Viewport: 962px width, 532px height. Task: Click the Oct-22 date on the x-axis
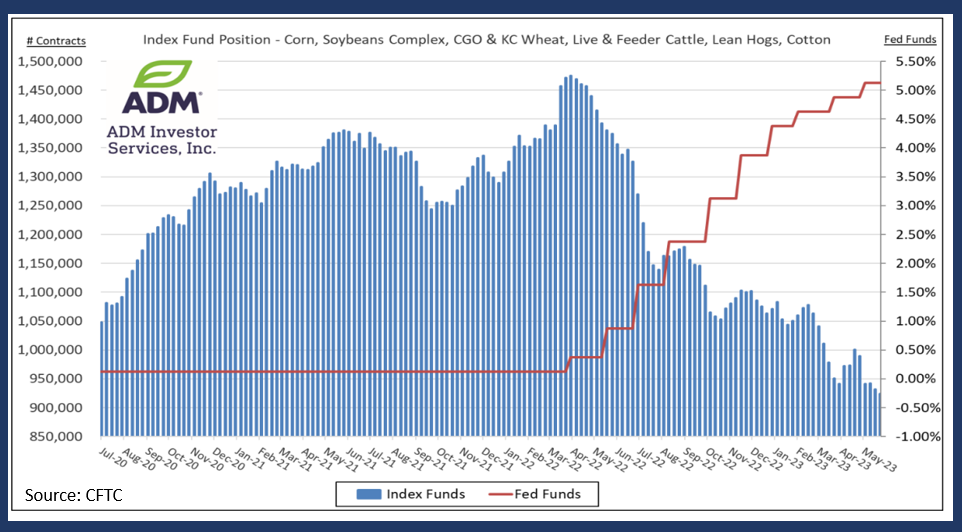pyautogui.click(x=712, y=455)
